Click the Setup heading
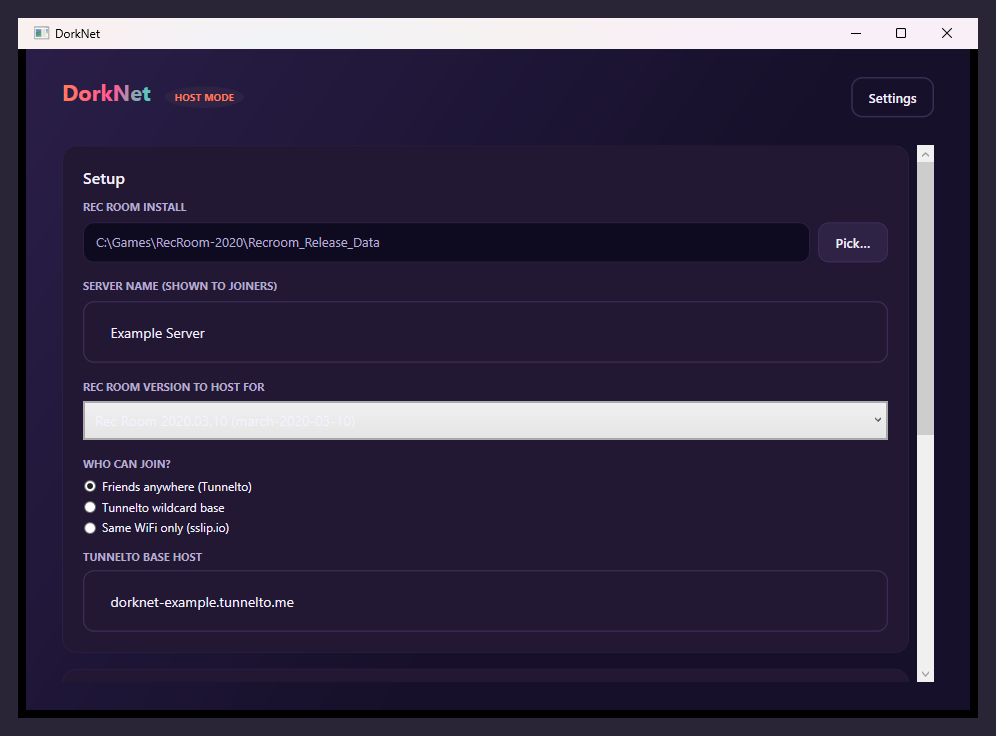Screen dimensions: 996x736 pos(104,179)
